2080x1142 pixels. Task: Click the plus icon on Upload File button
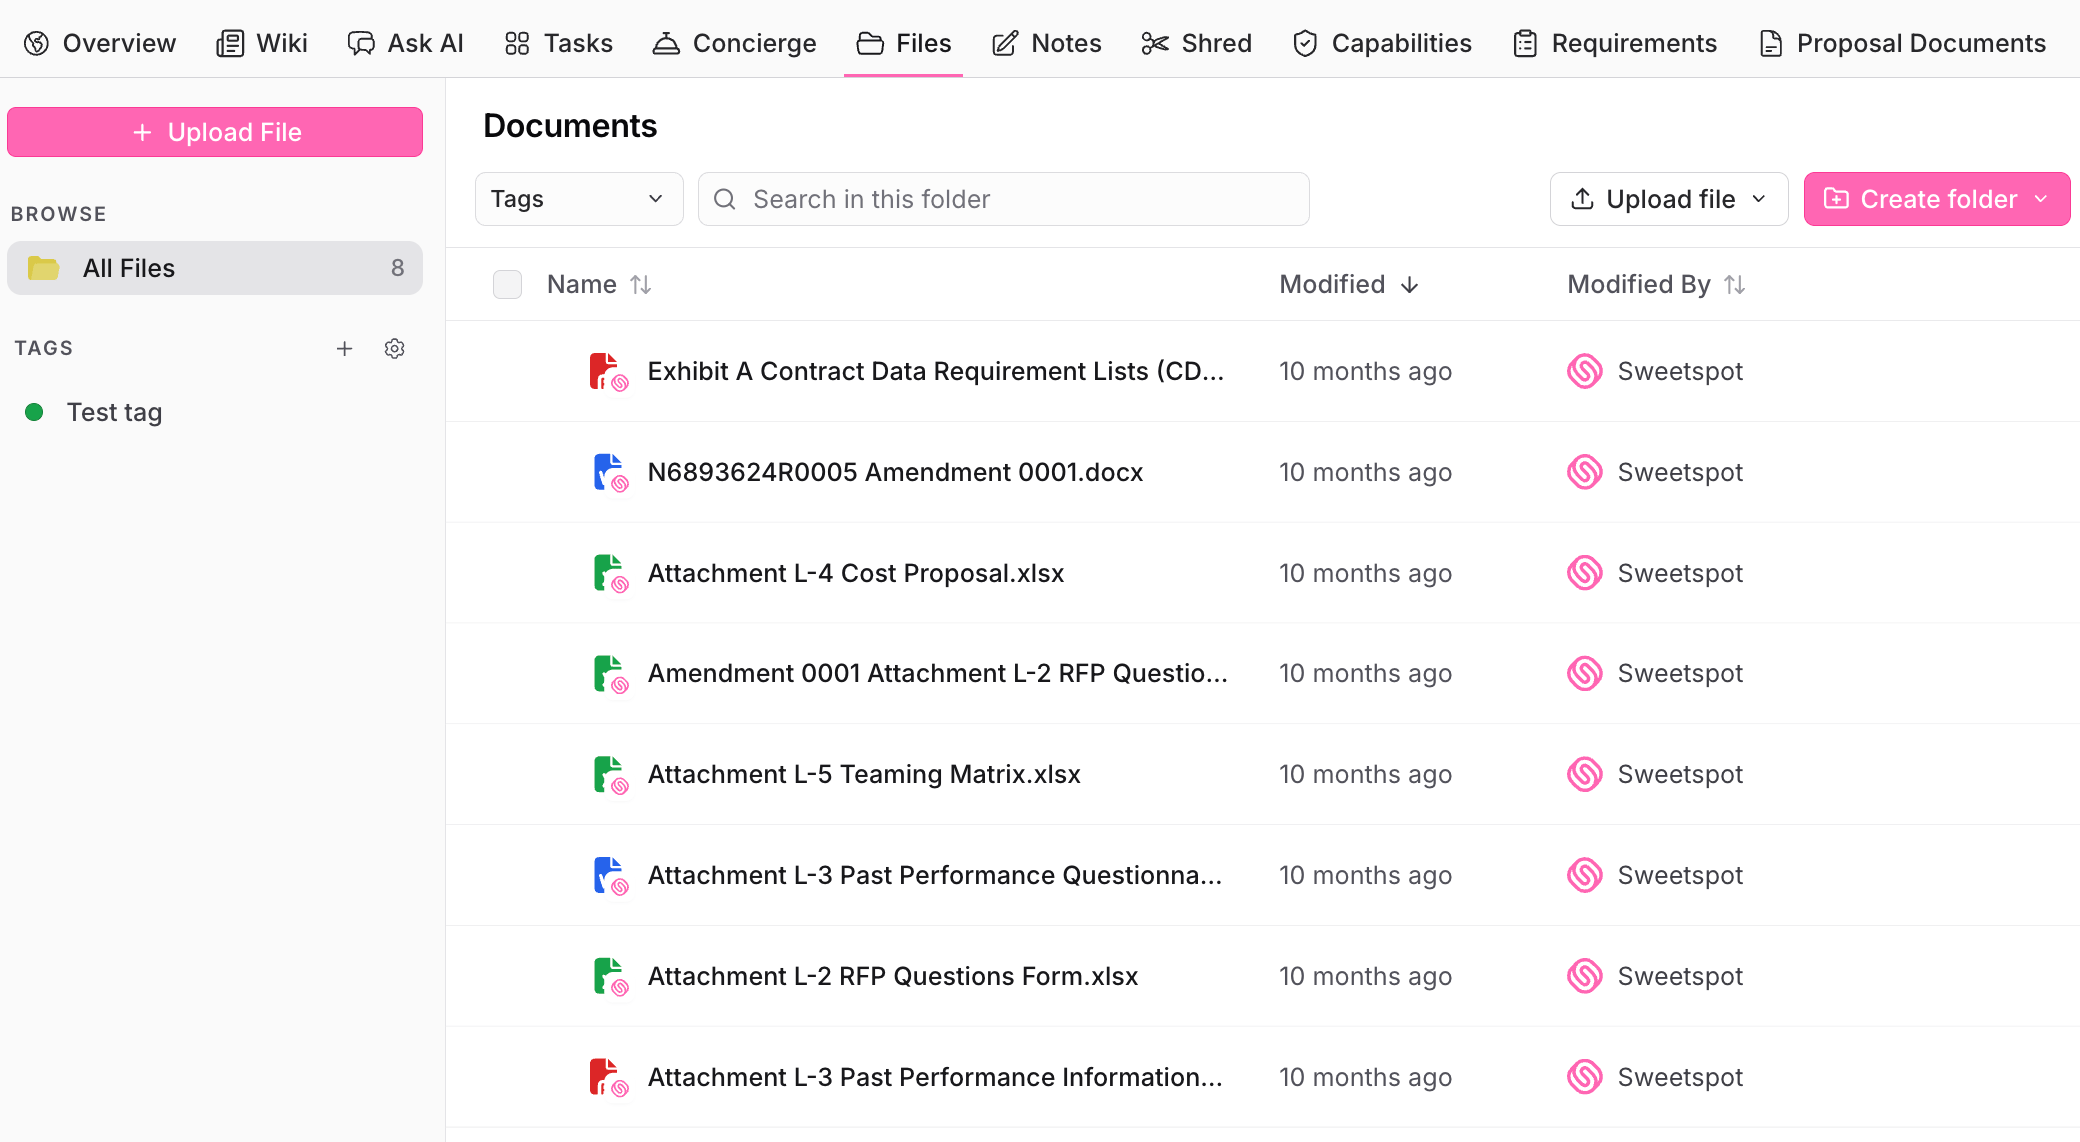(142, 132)
